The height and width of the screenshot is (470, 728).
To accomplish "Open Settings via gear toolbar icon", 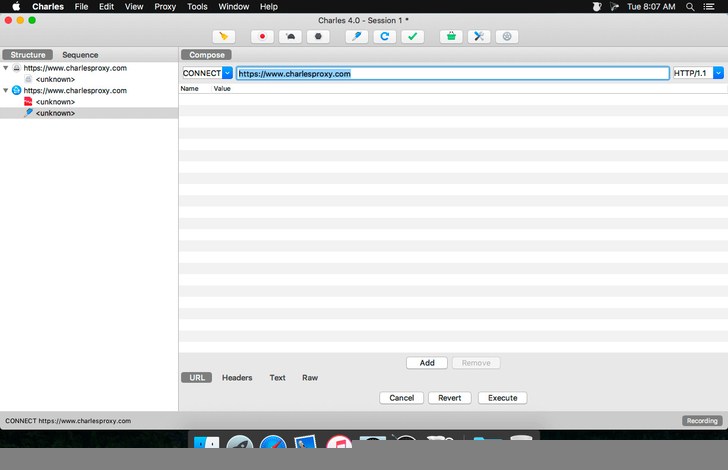I will [507, 36].
